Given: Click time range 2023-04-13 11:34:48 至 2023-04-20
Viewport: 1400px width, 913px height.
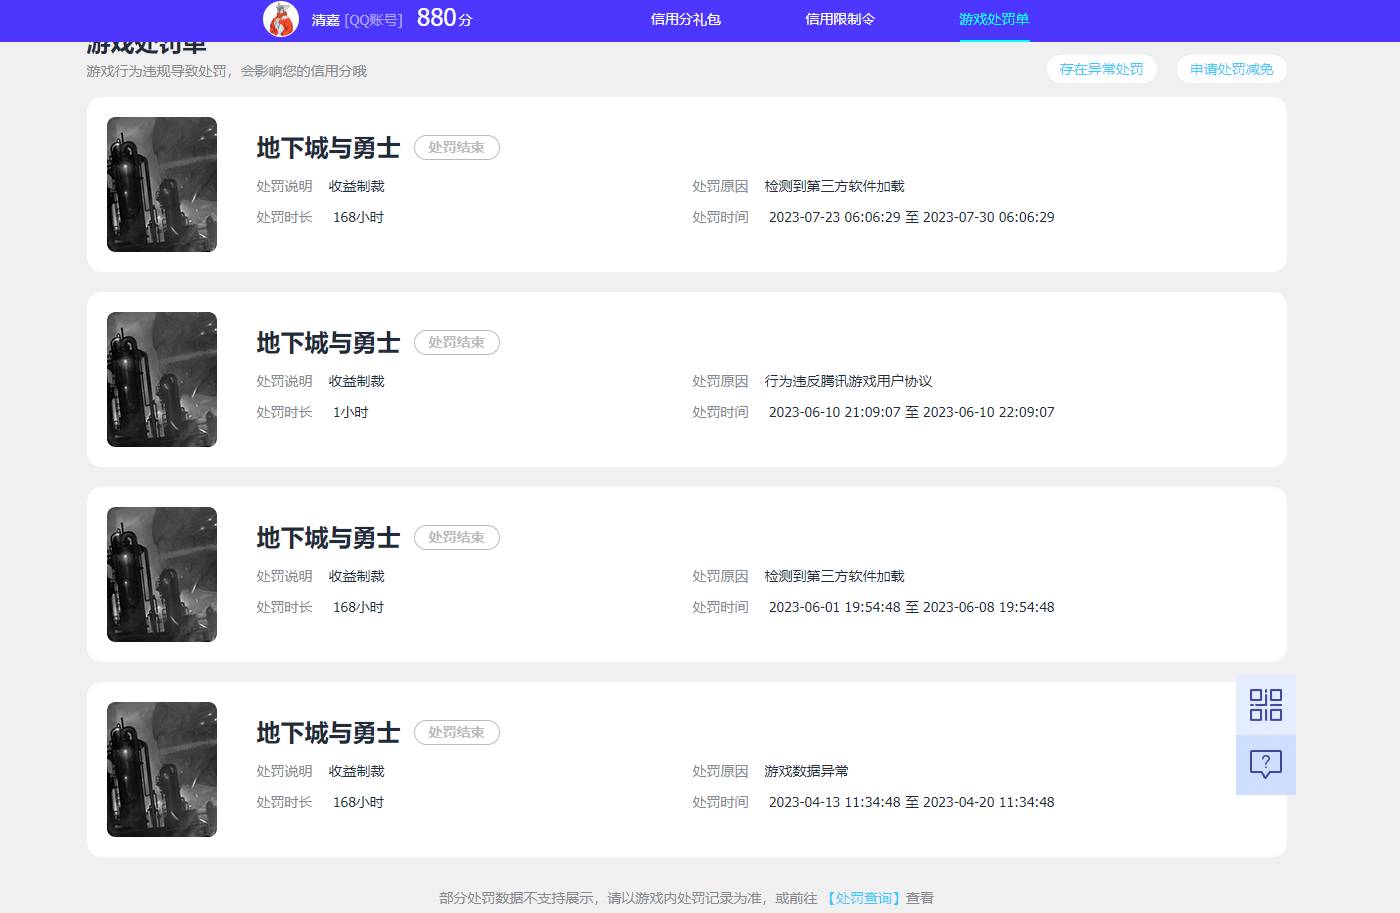Looking at the screenshot, I should 911,802.
